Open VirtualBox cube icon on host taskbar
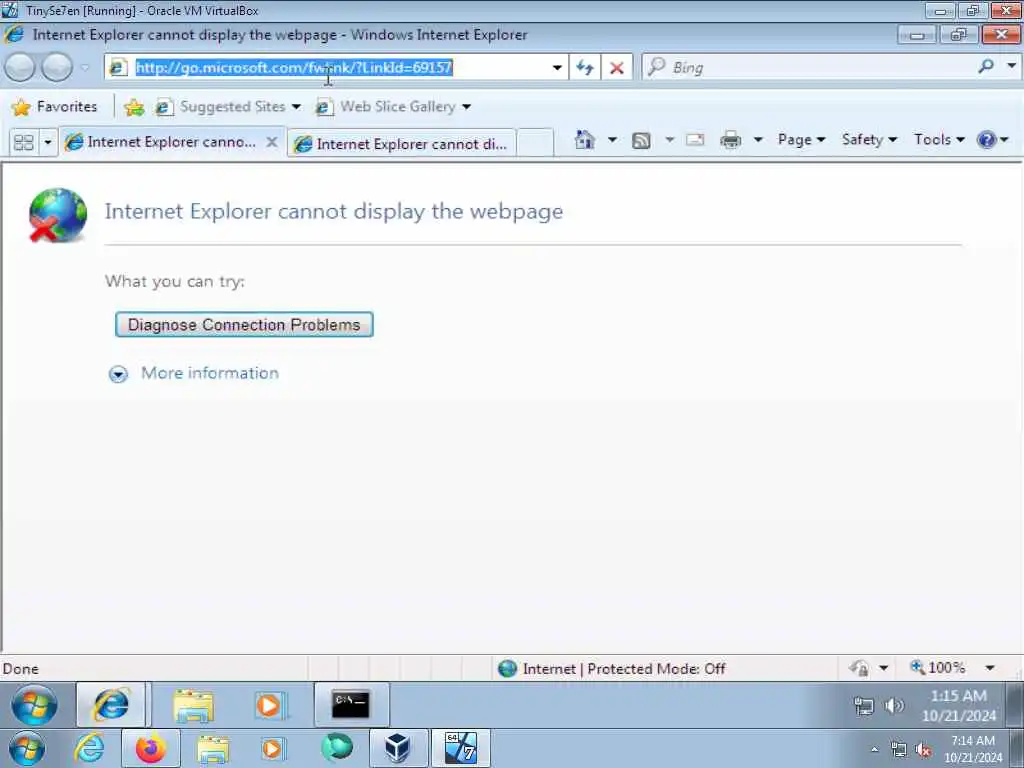 coord(398,748)
